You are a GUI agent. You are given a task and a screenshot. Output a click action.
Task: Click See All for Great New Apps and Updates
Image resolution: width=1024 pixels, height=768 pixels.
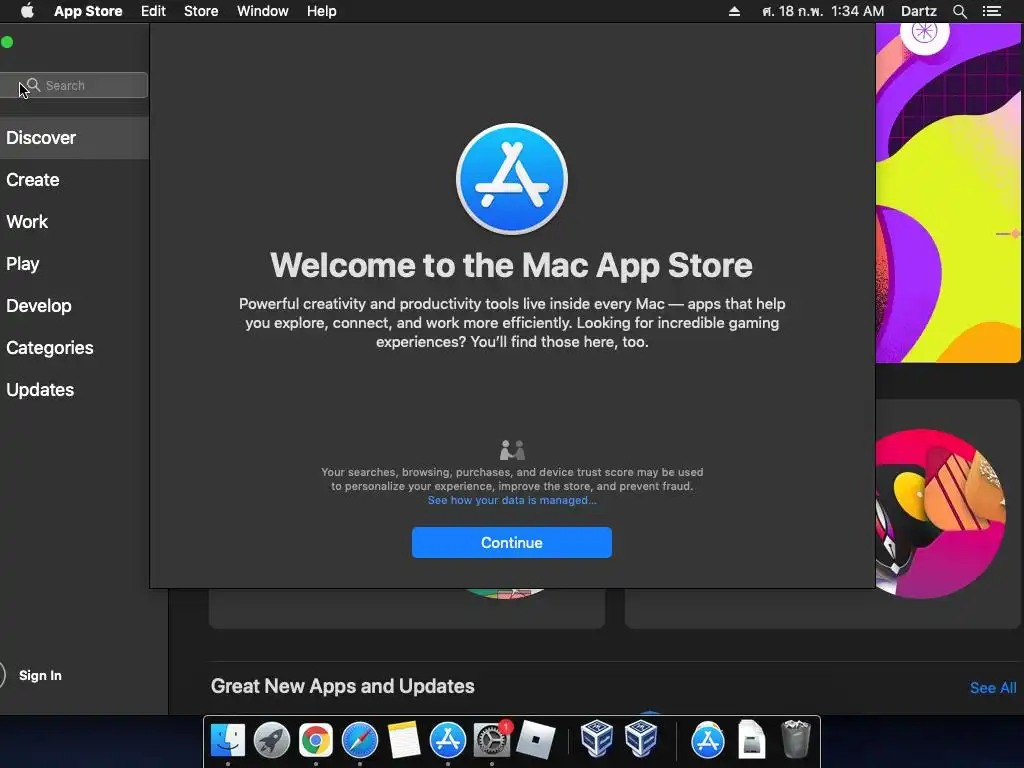tap(993, 688)
